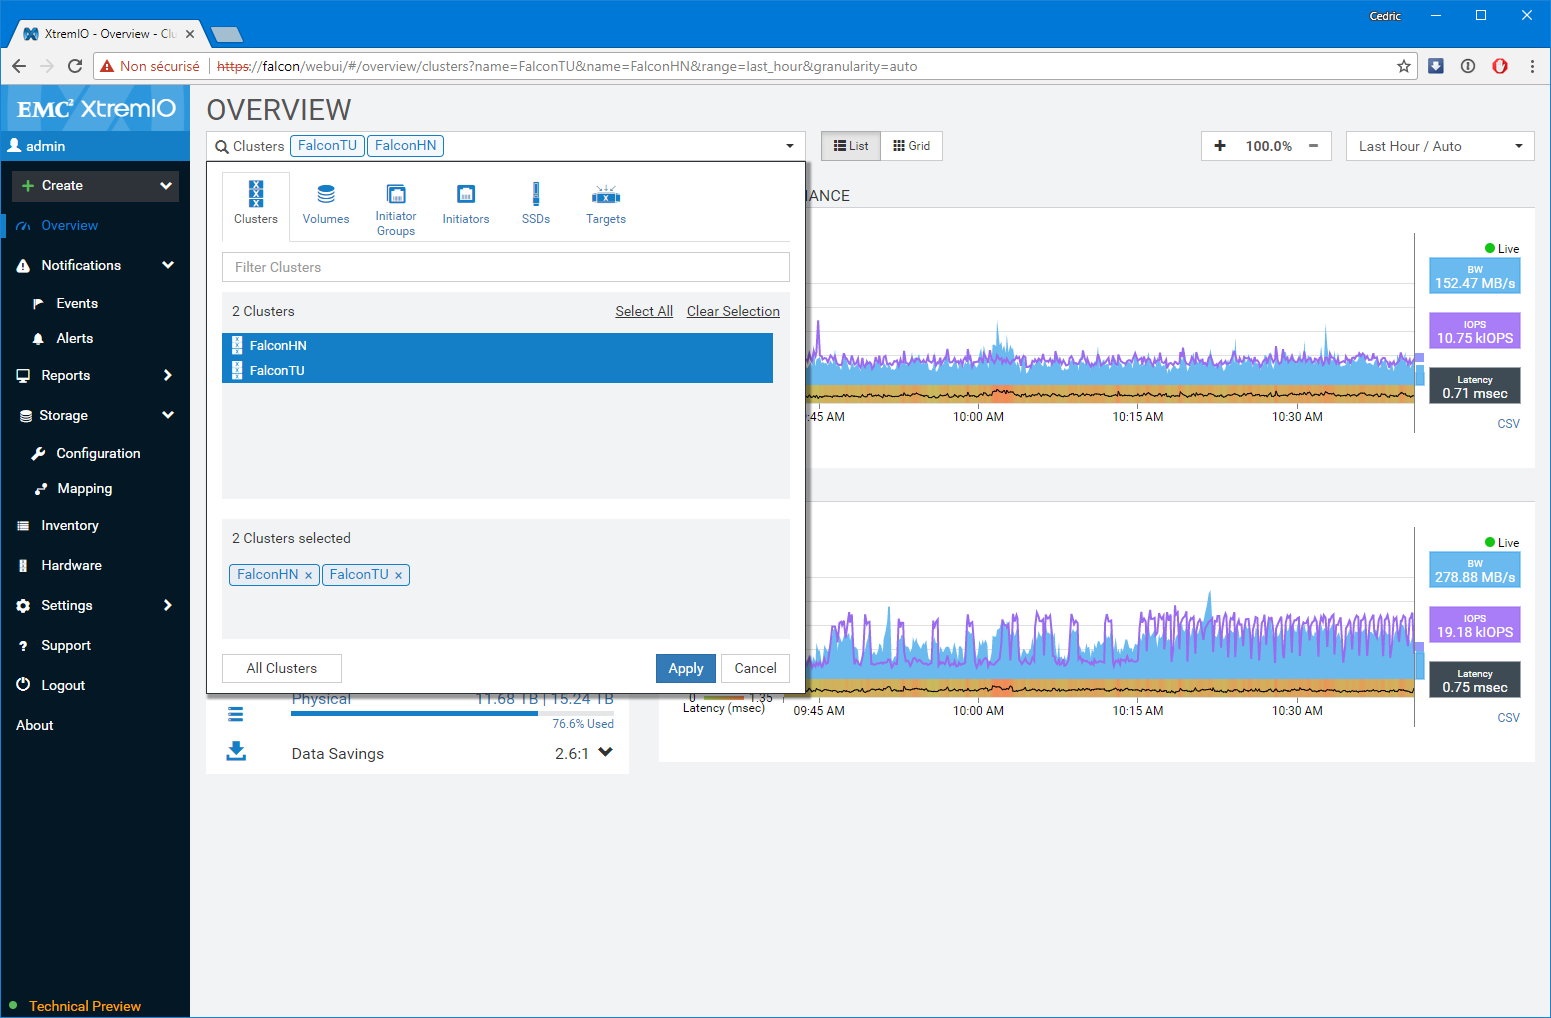
Task: Select the Targets icon
Action: [x=606, y=194]
